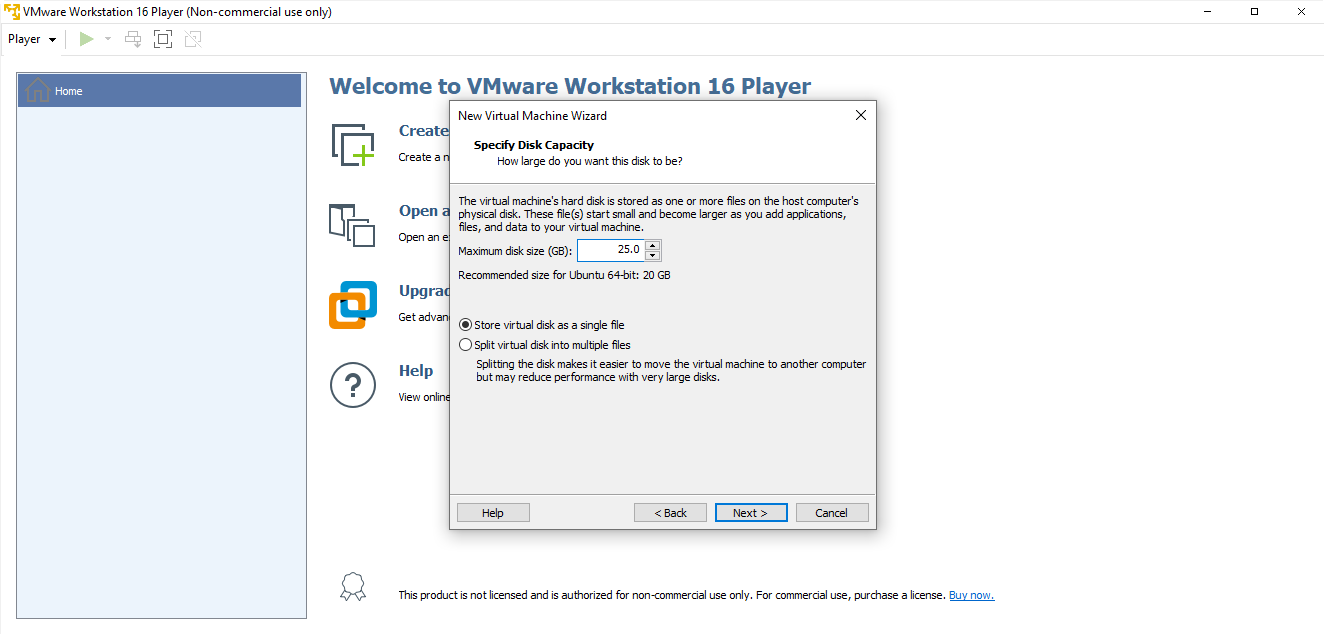
Task: Select Home in the library sidebar
Action: [160, 91]
